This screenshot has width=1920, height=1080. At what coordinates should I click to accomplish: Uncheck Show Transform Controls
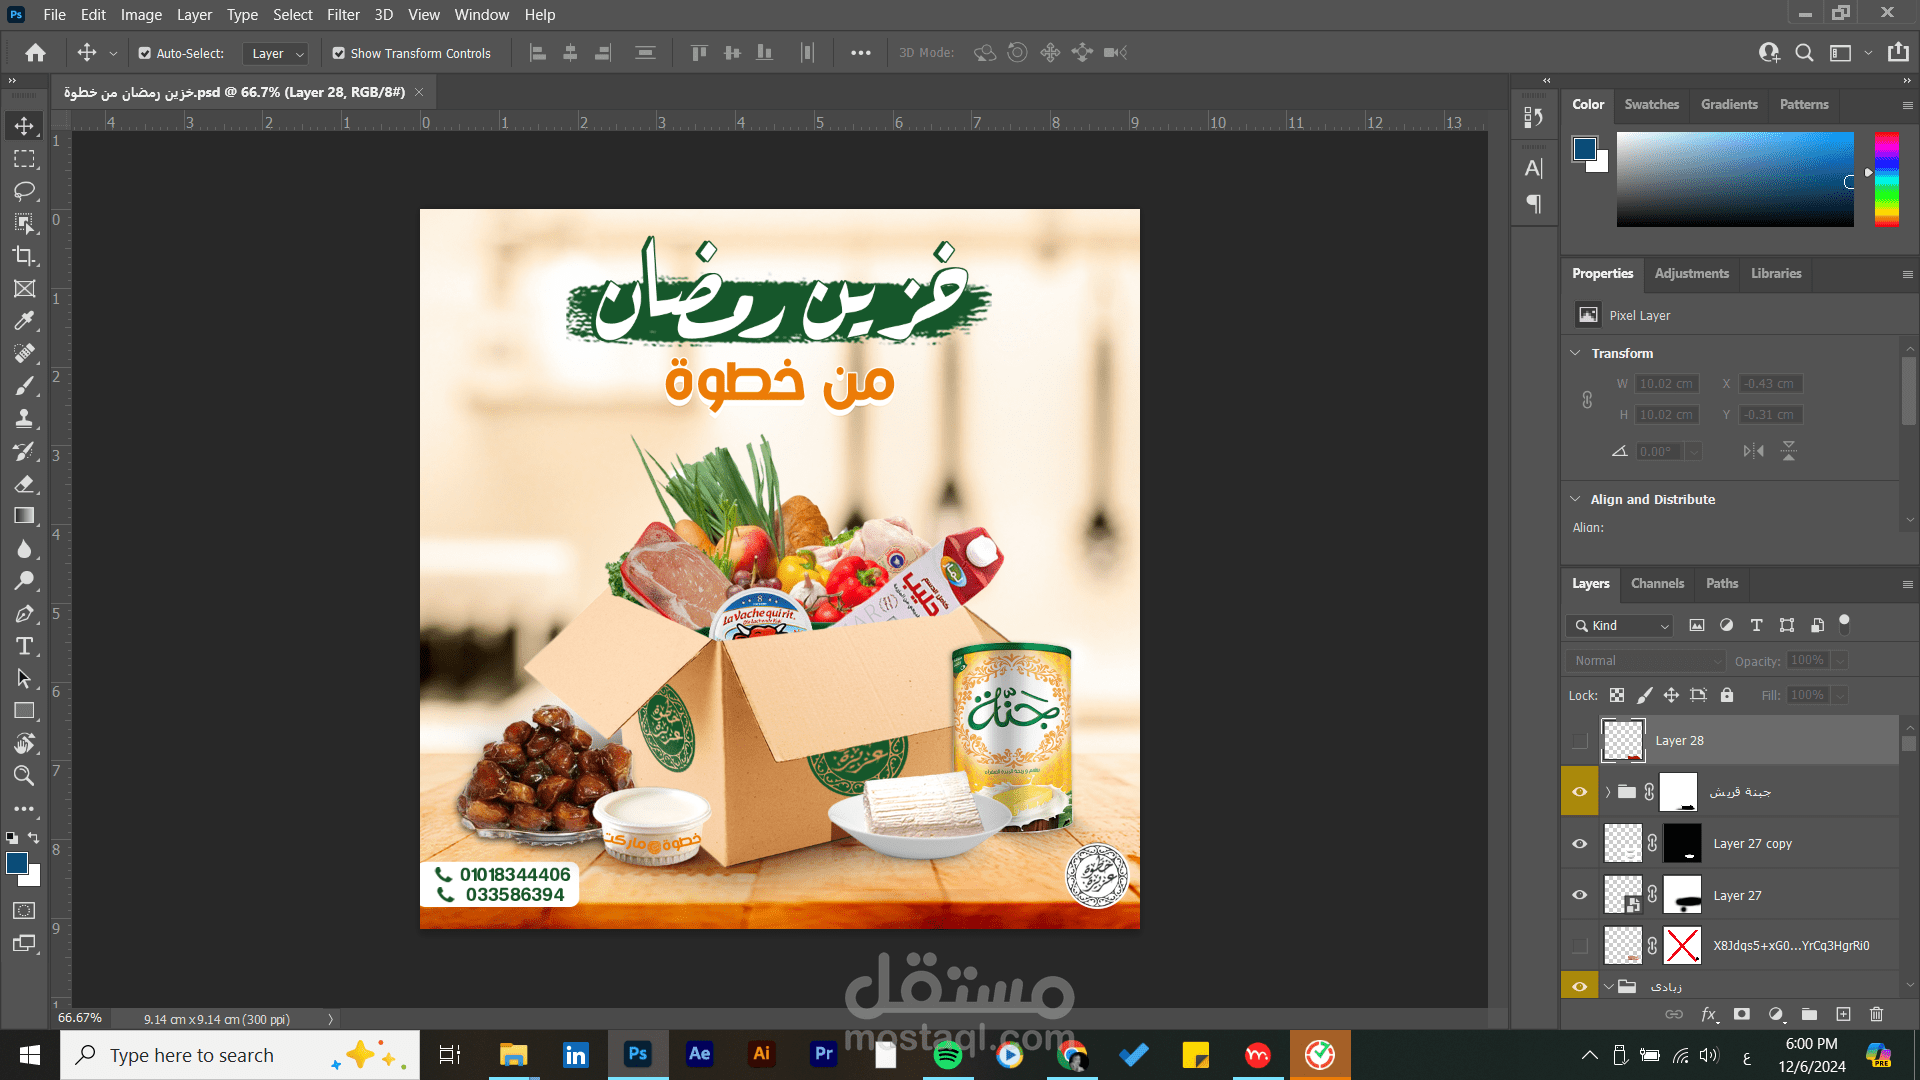(339, 53)
